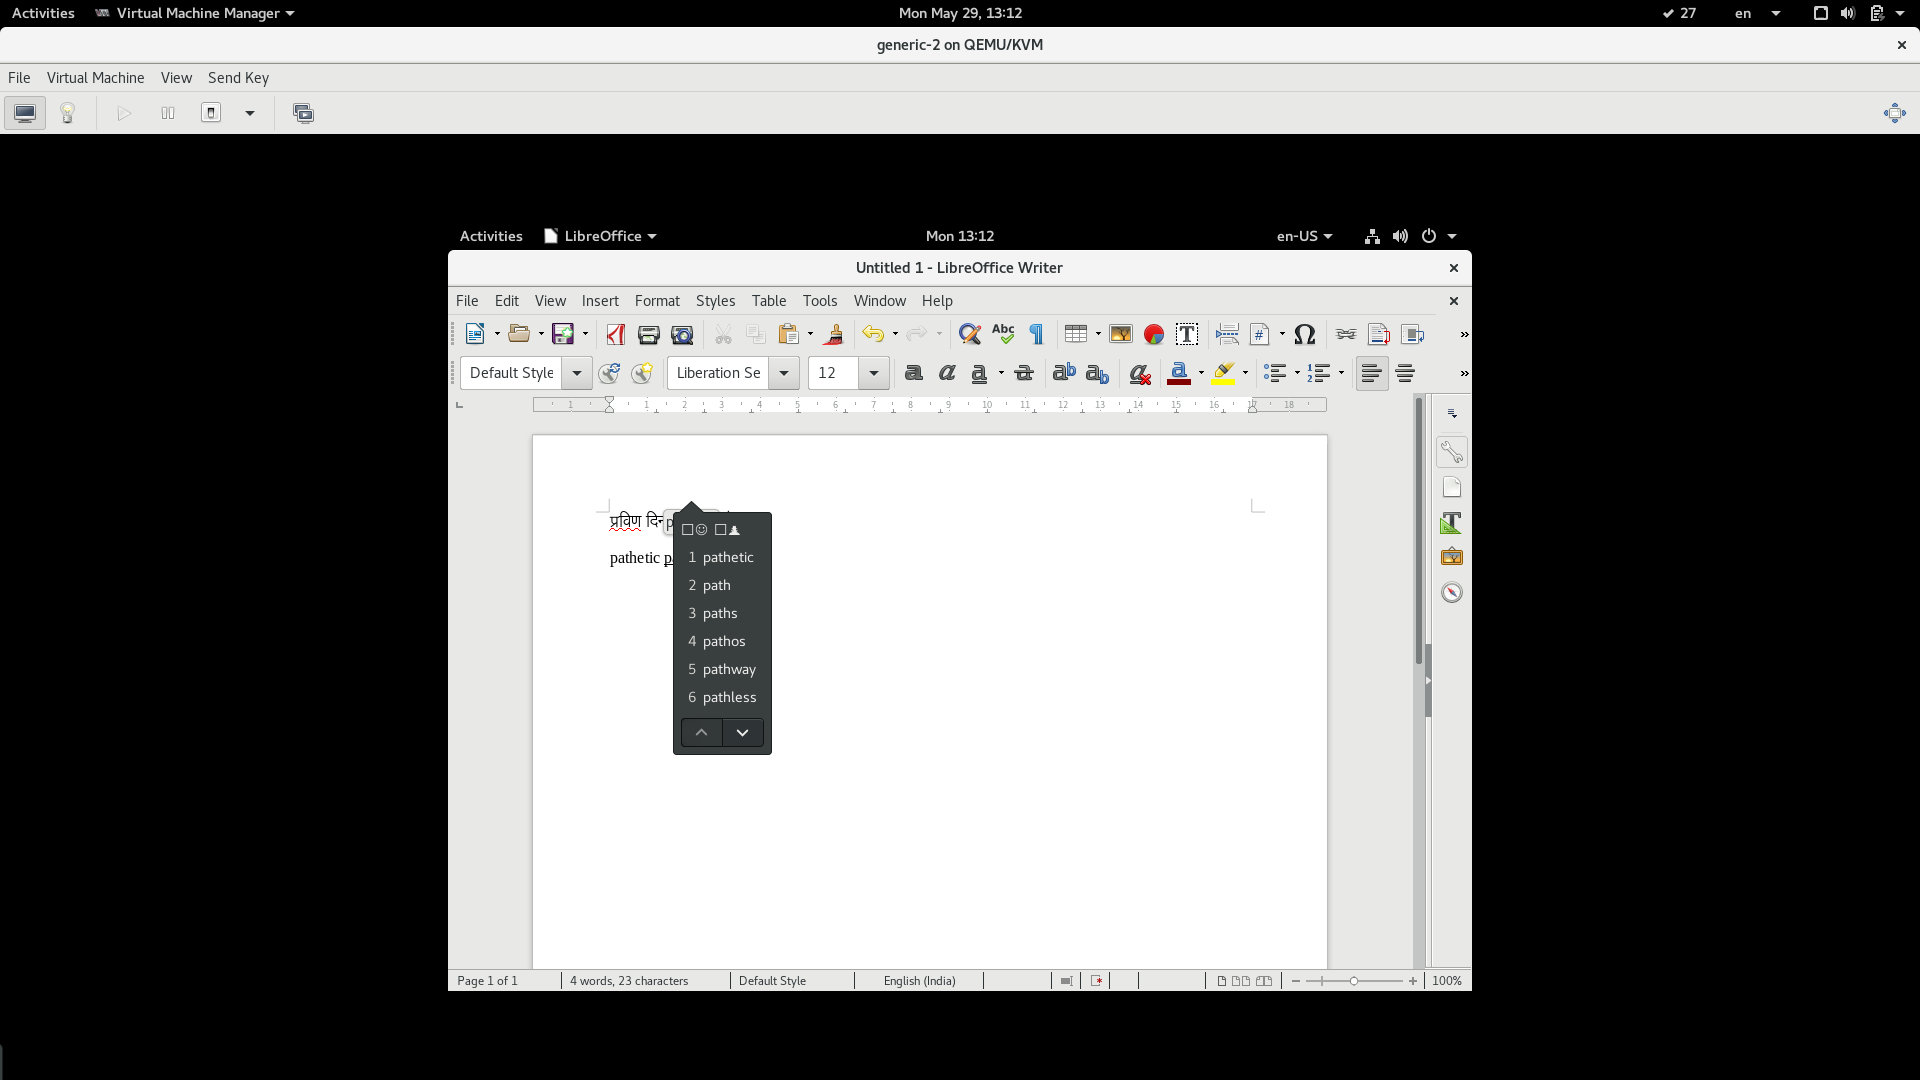Image resolution: width=1920 pixels, height=1080 pixels.
Task: Open Send Key menu in VM window
Action: [238, 78]
